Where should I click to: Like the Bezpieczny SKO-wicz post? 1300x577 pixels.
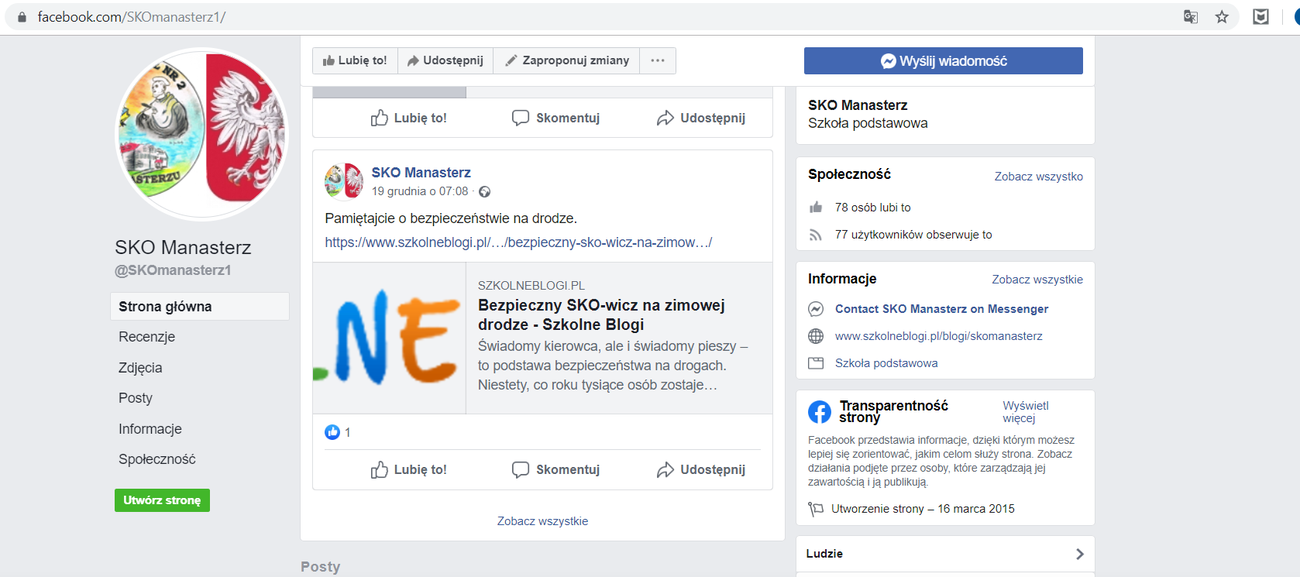click(x=408, y=470)
